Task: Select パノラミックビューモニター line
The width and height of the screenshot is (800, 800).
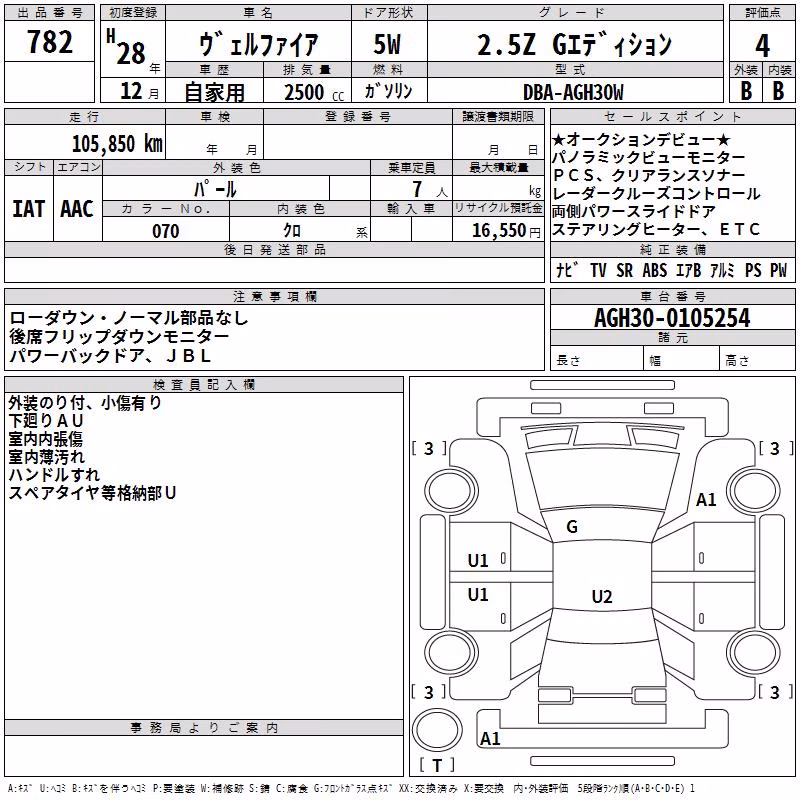Action: (648, 158)
